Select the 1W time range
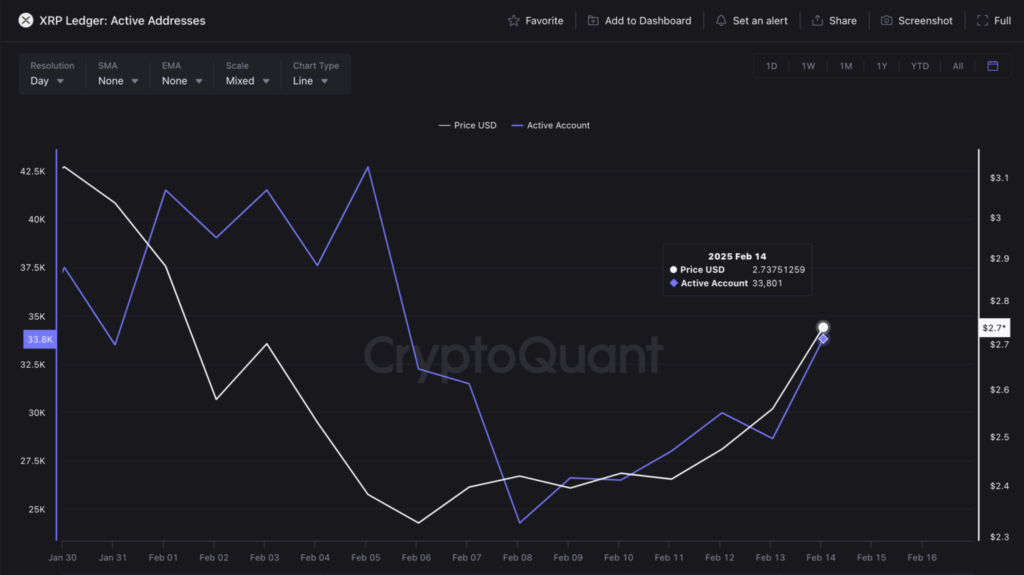The width and height of the screenshot is (1024, 575). click(808, 66)
